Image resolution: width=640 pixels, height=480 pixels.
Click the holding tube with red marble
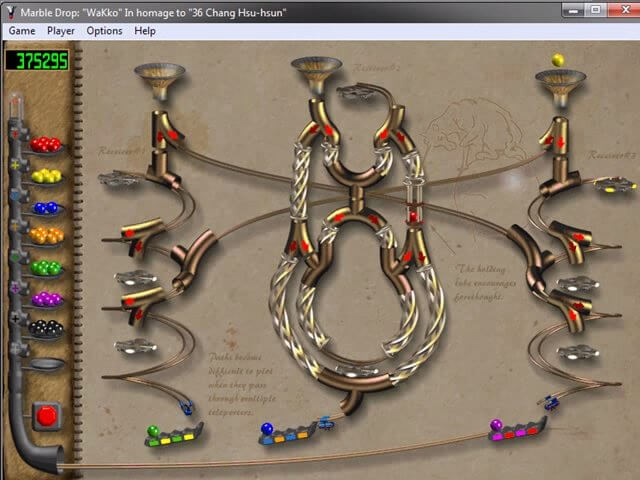point(413,203)
